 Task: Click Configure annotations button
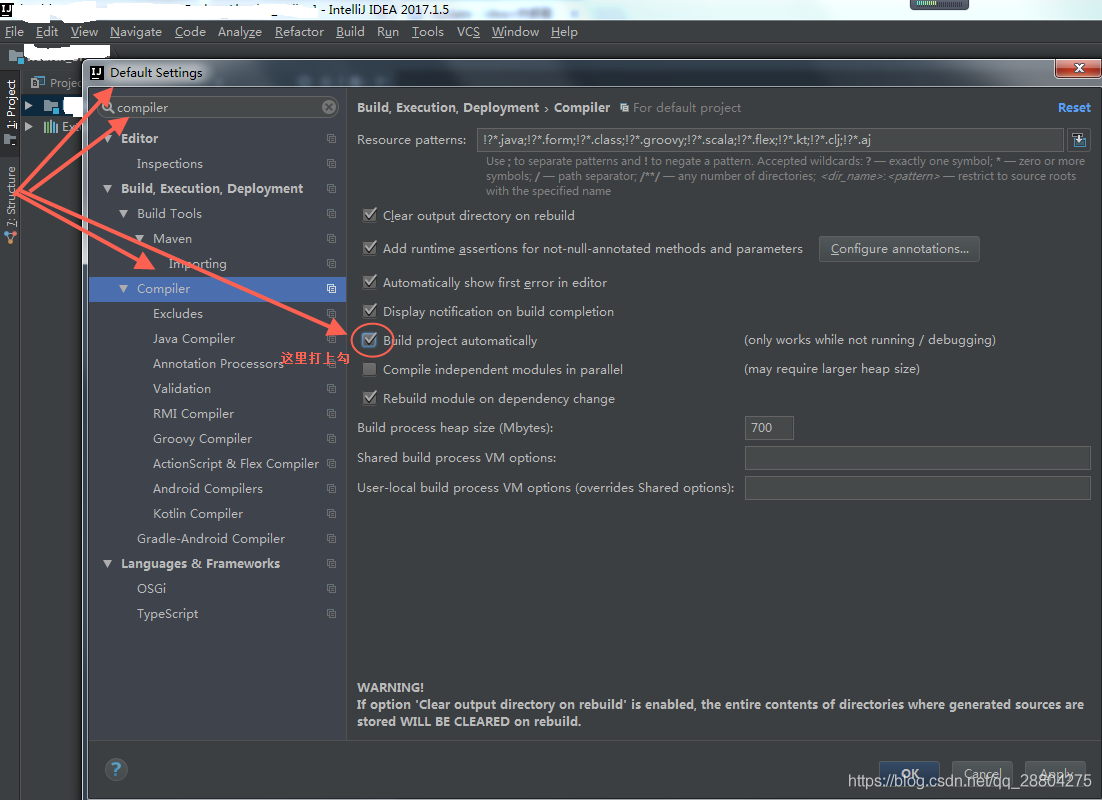click(899, 249)
